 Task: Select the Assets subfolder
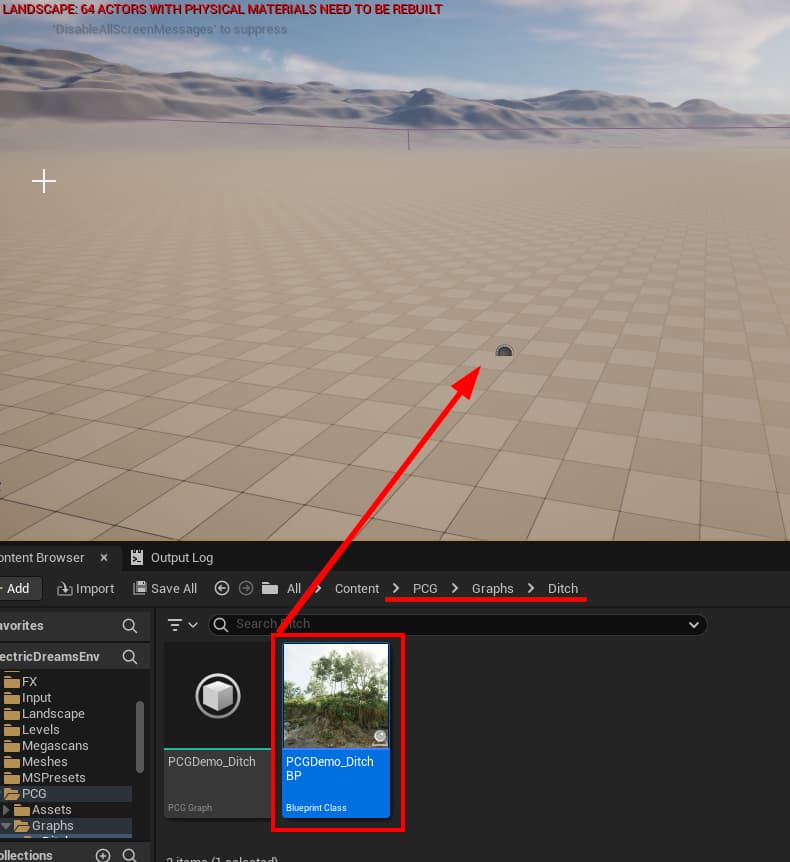[51, 810]
